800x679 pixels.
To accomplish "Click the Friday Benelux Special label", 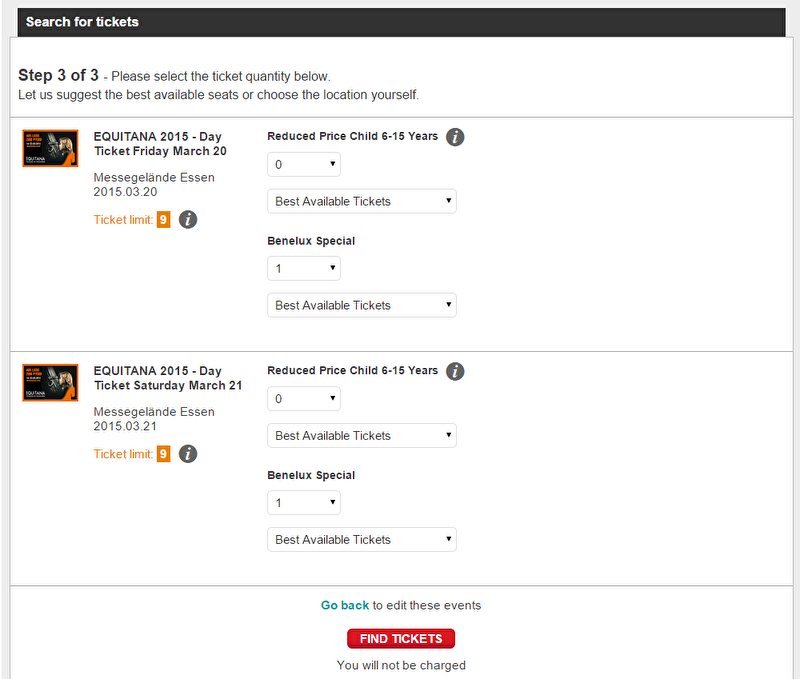I will 311,241.
